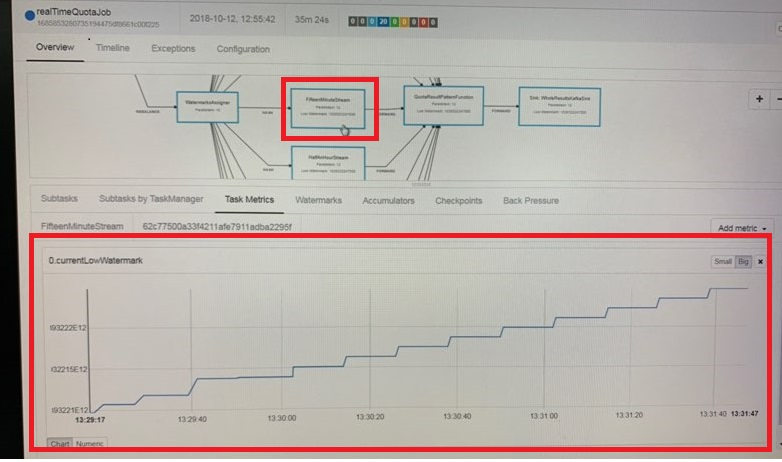The width and height of the screenshot is (782, 462).
Task: Open the Back Pressure subtab
Action: point(530,200)
